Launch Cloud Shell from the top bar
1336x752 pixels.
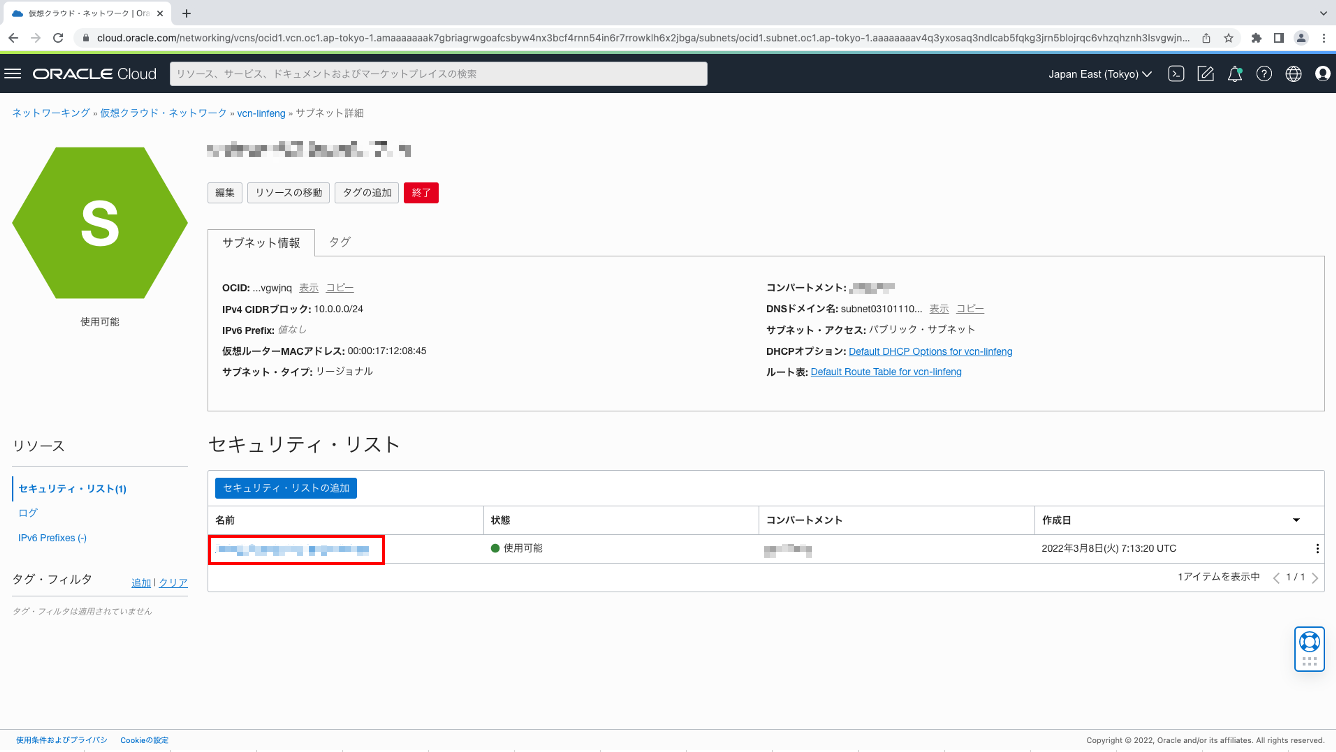tap(1176, 72)
